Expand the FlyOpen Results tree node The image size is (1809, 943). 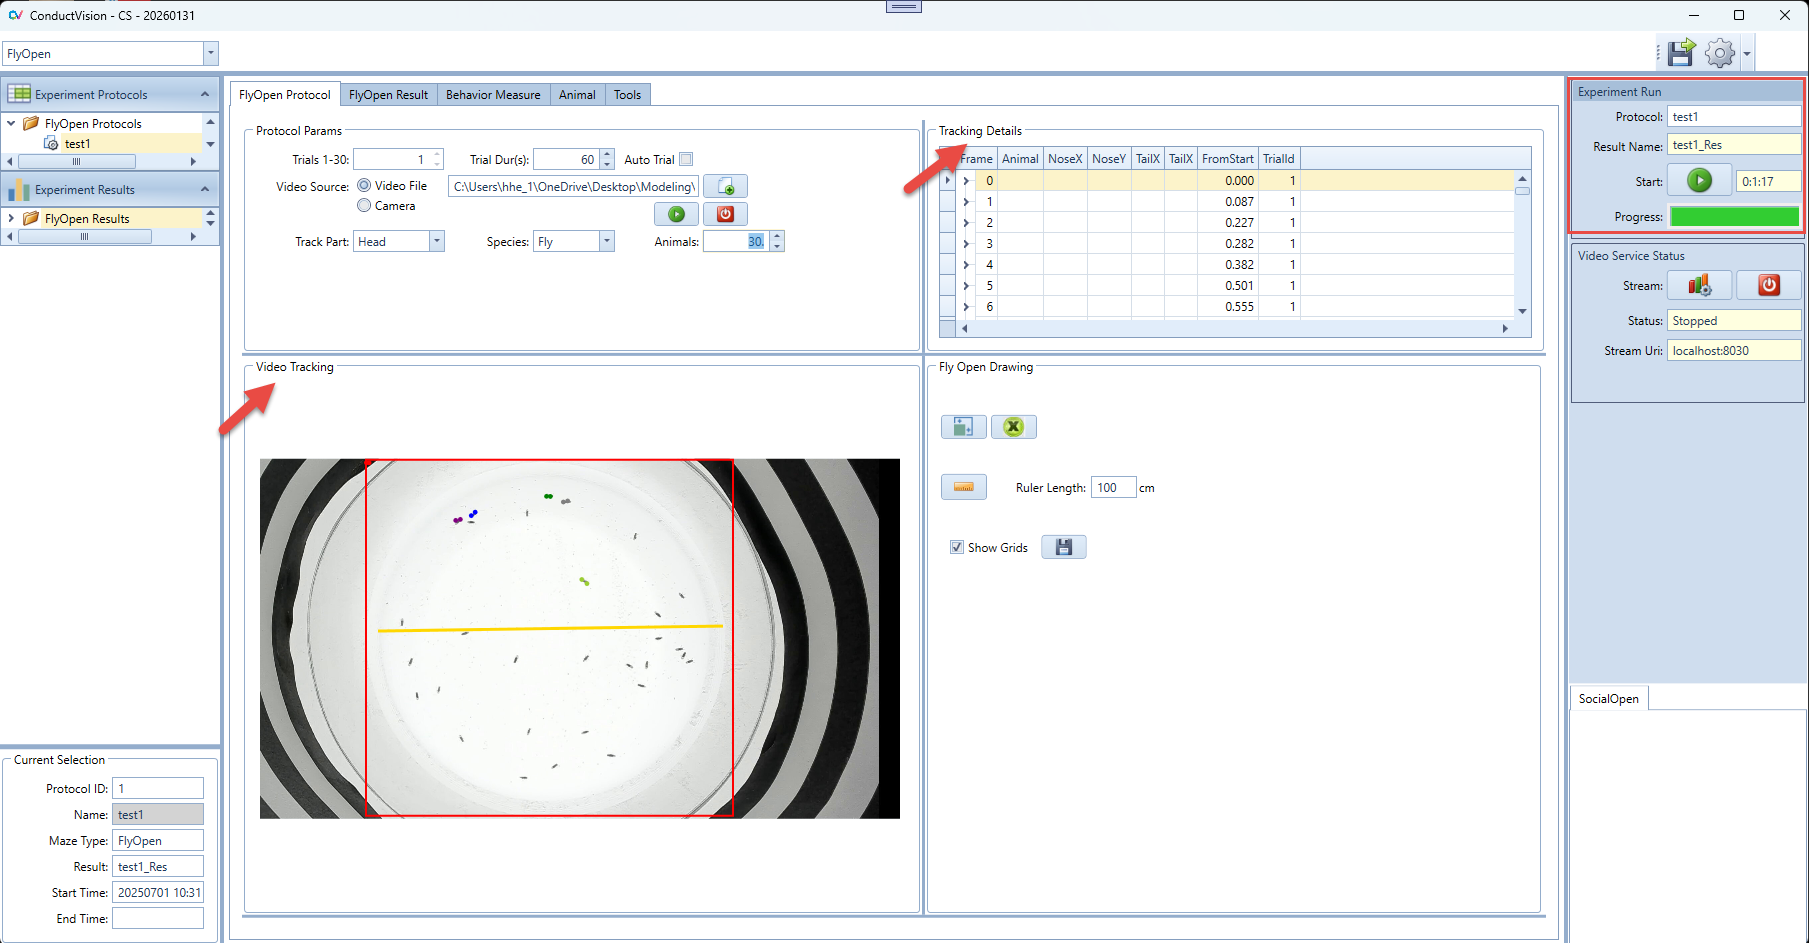tap(11, 219)
